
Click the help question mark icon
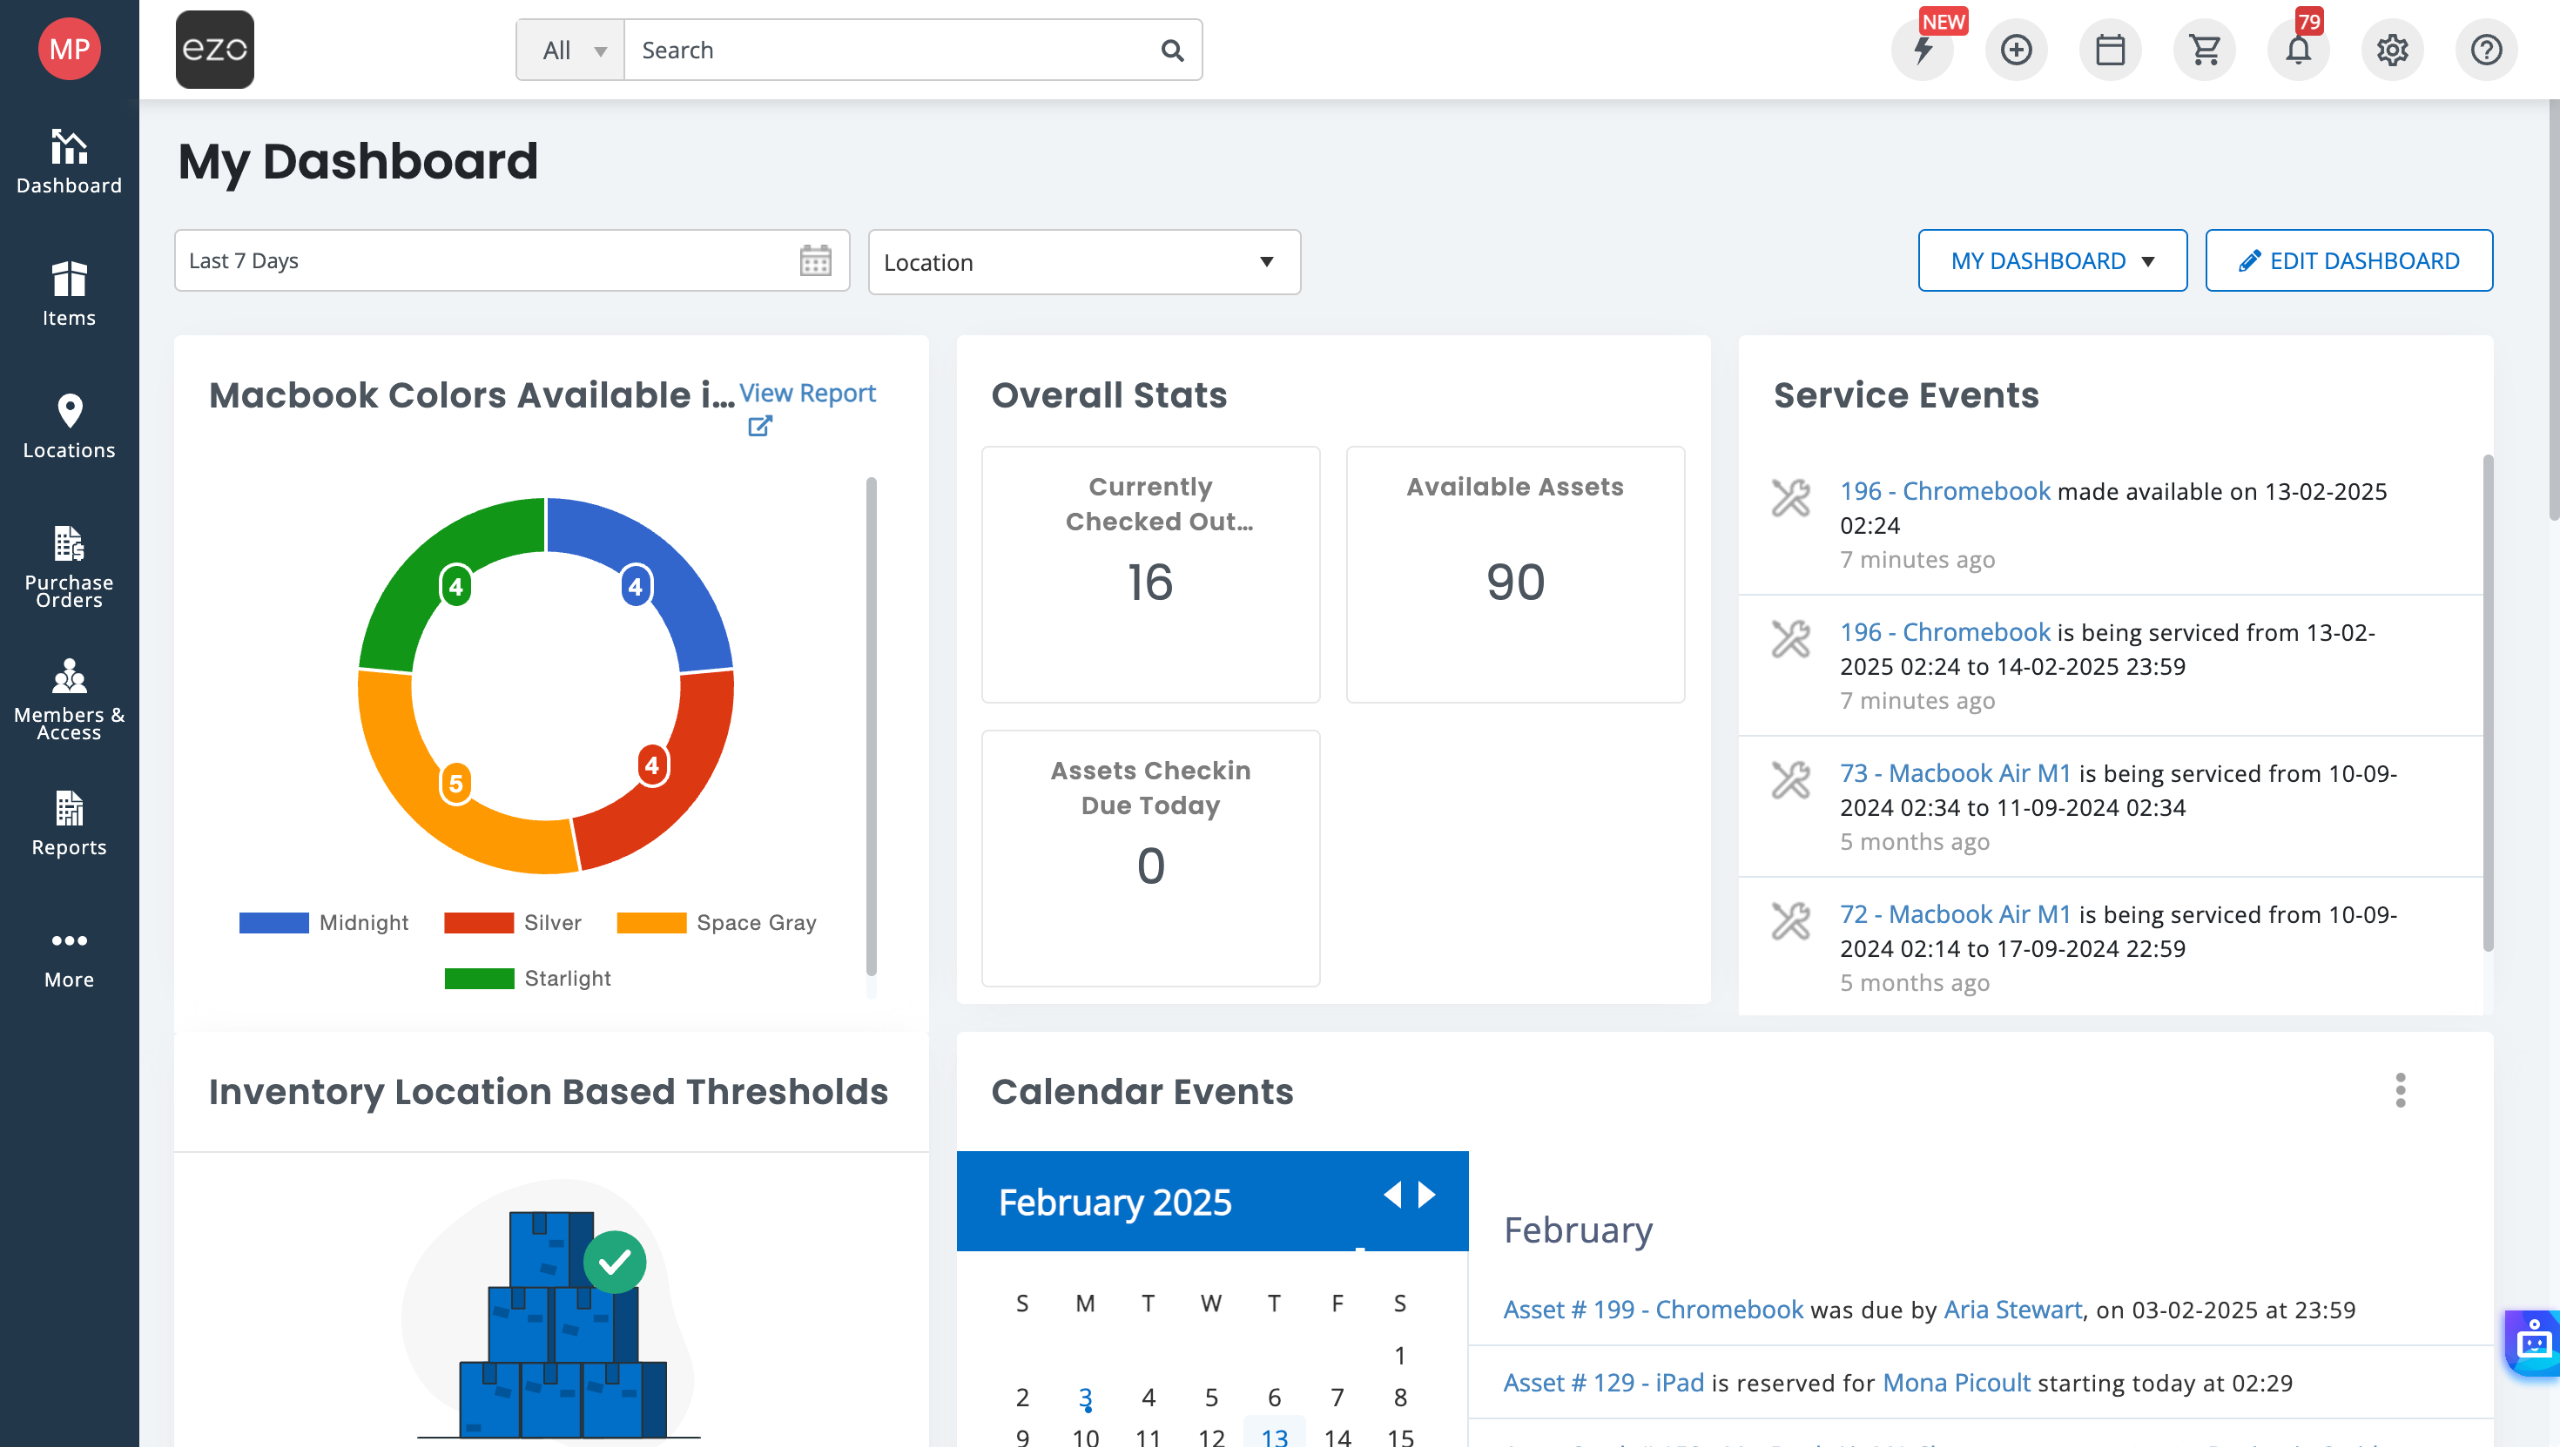[x=2486, y=50]
